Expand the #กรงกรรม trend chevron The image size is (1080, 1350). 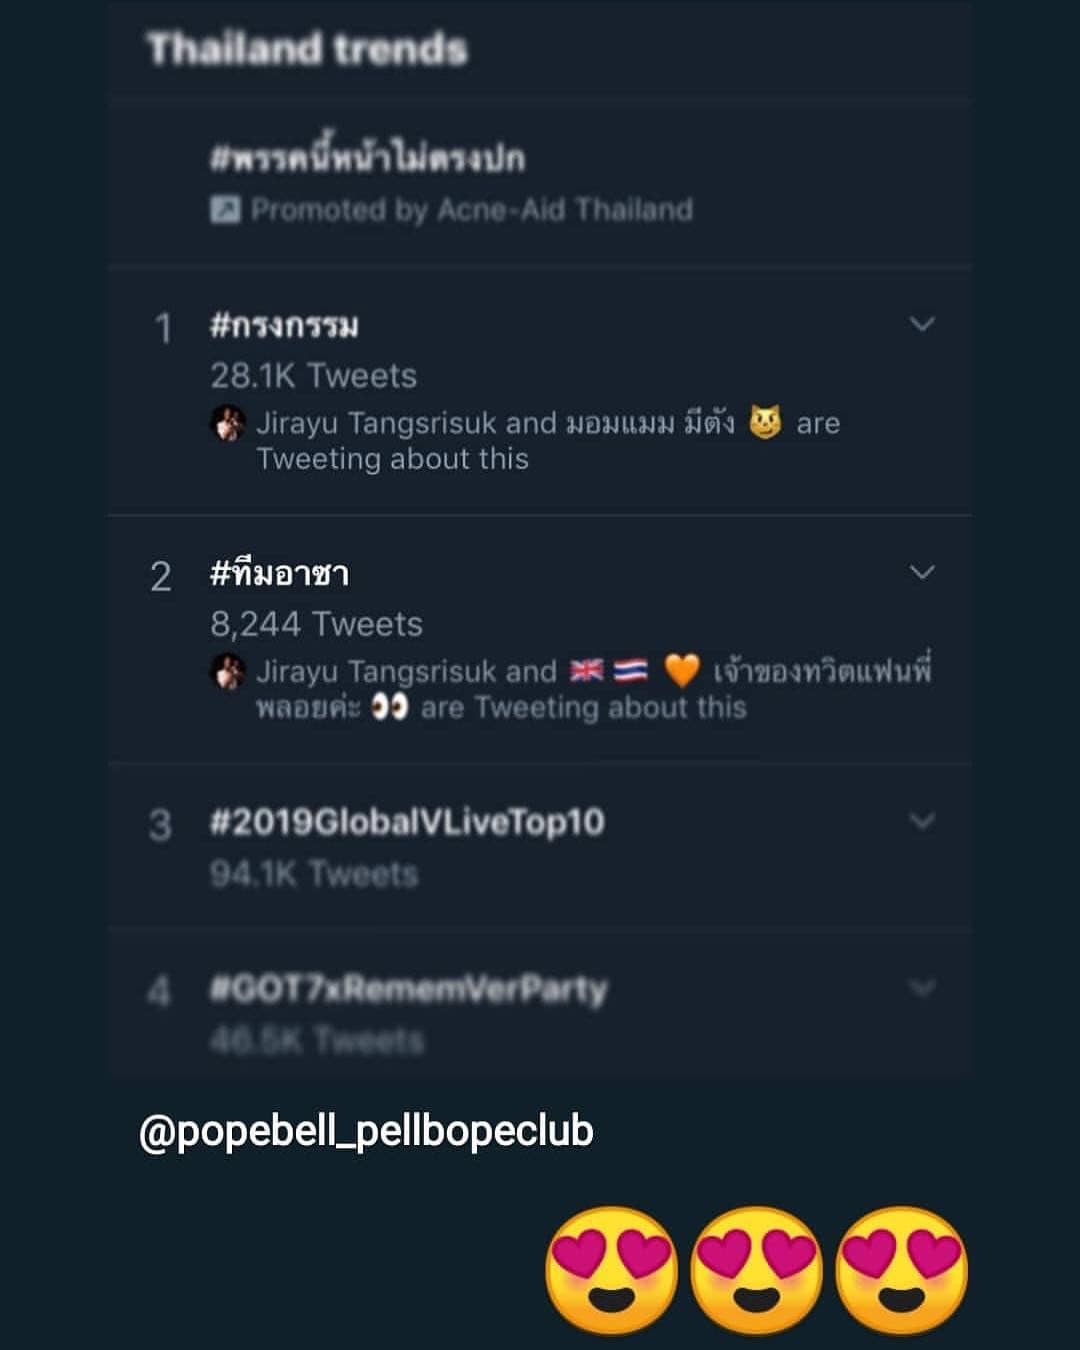(922, 324)
